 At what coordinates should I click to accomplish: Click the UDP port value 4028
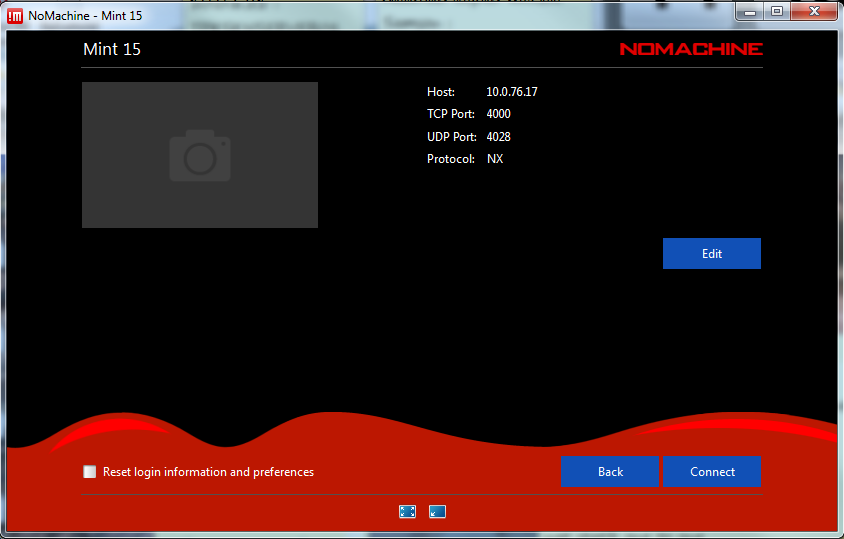coord(498,137)
